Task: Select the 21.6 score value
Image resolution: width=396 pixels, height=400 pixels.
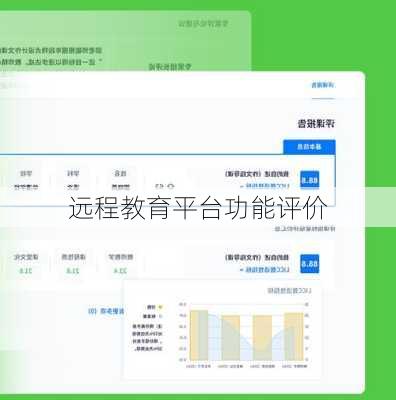Action: click(73, 271)
